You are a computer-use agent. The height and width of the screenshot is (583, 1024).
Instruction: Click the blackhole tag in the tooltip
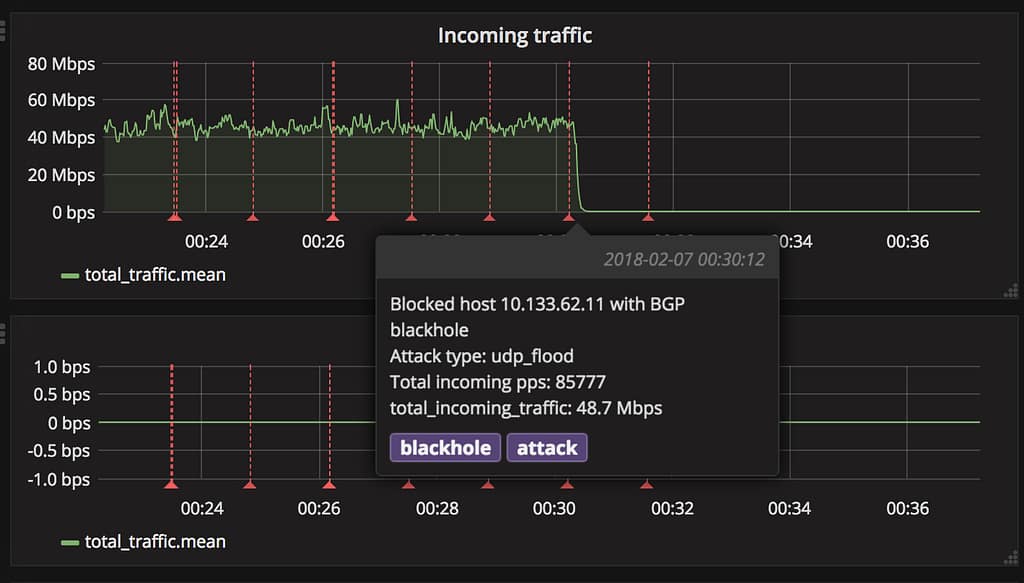[446, 447]
